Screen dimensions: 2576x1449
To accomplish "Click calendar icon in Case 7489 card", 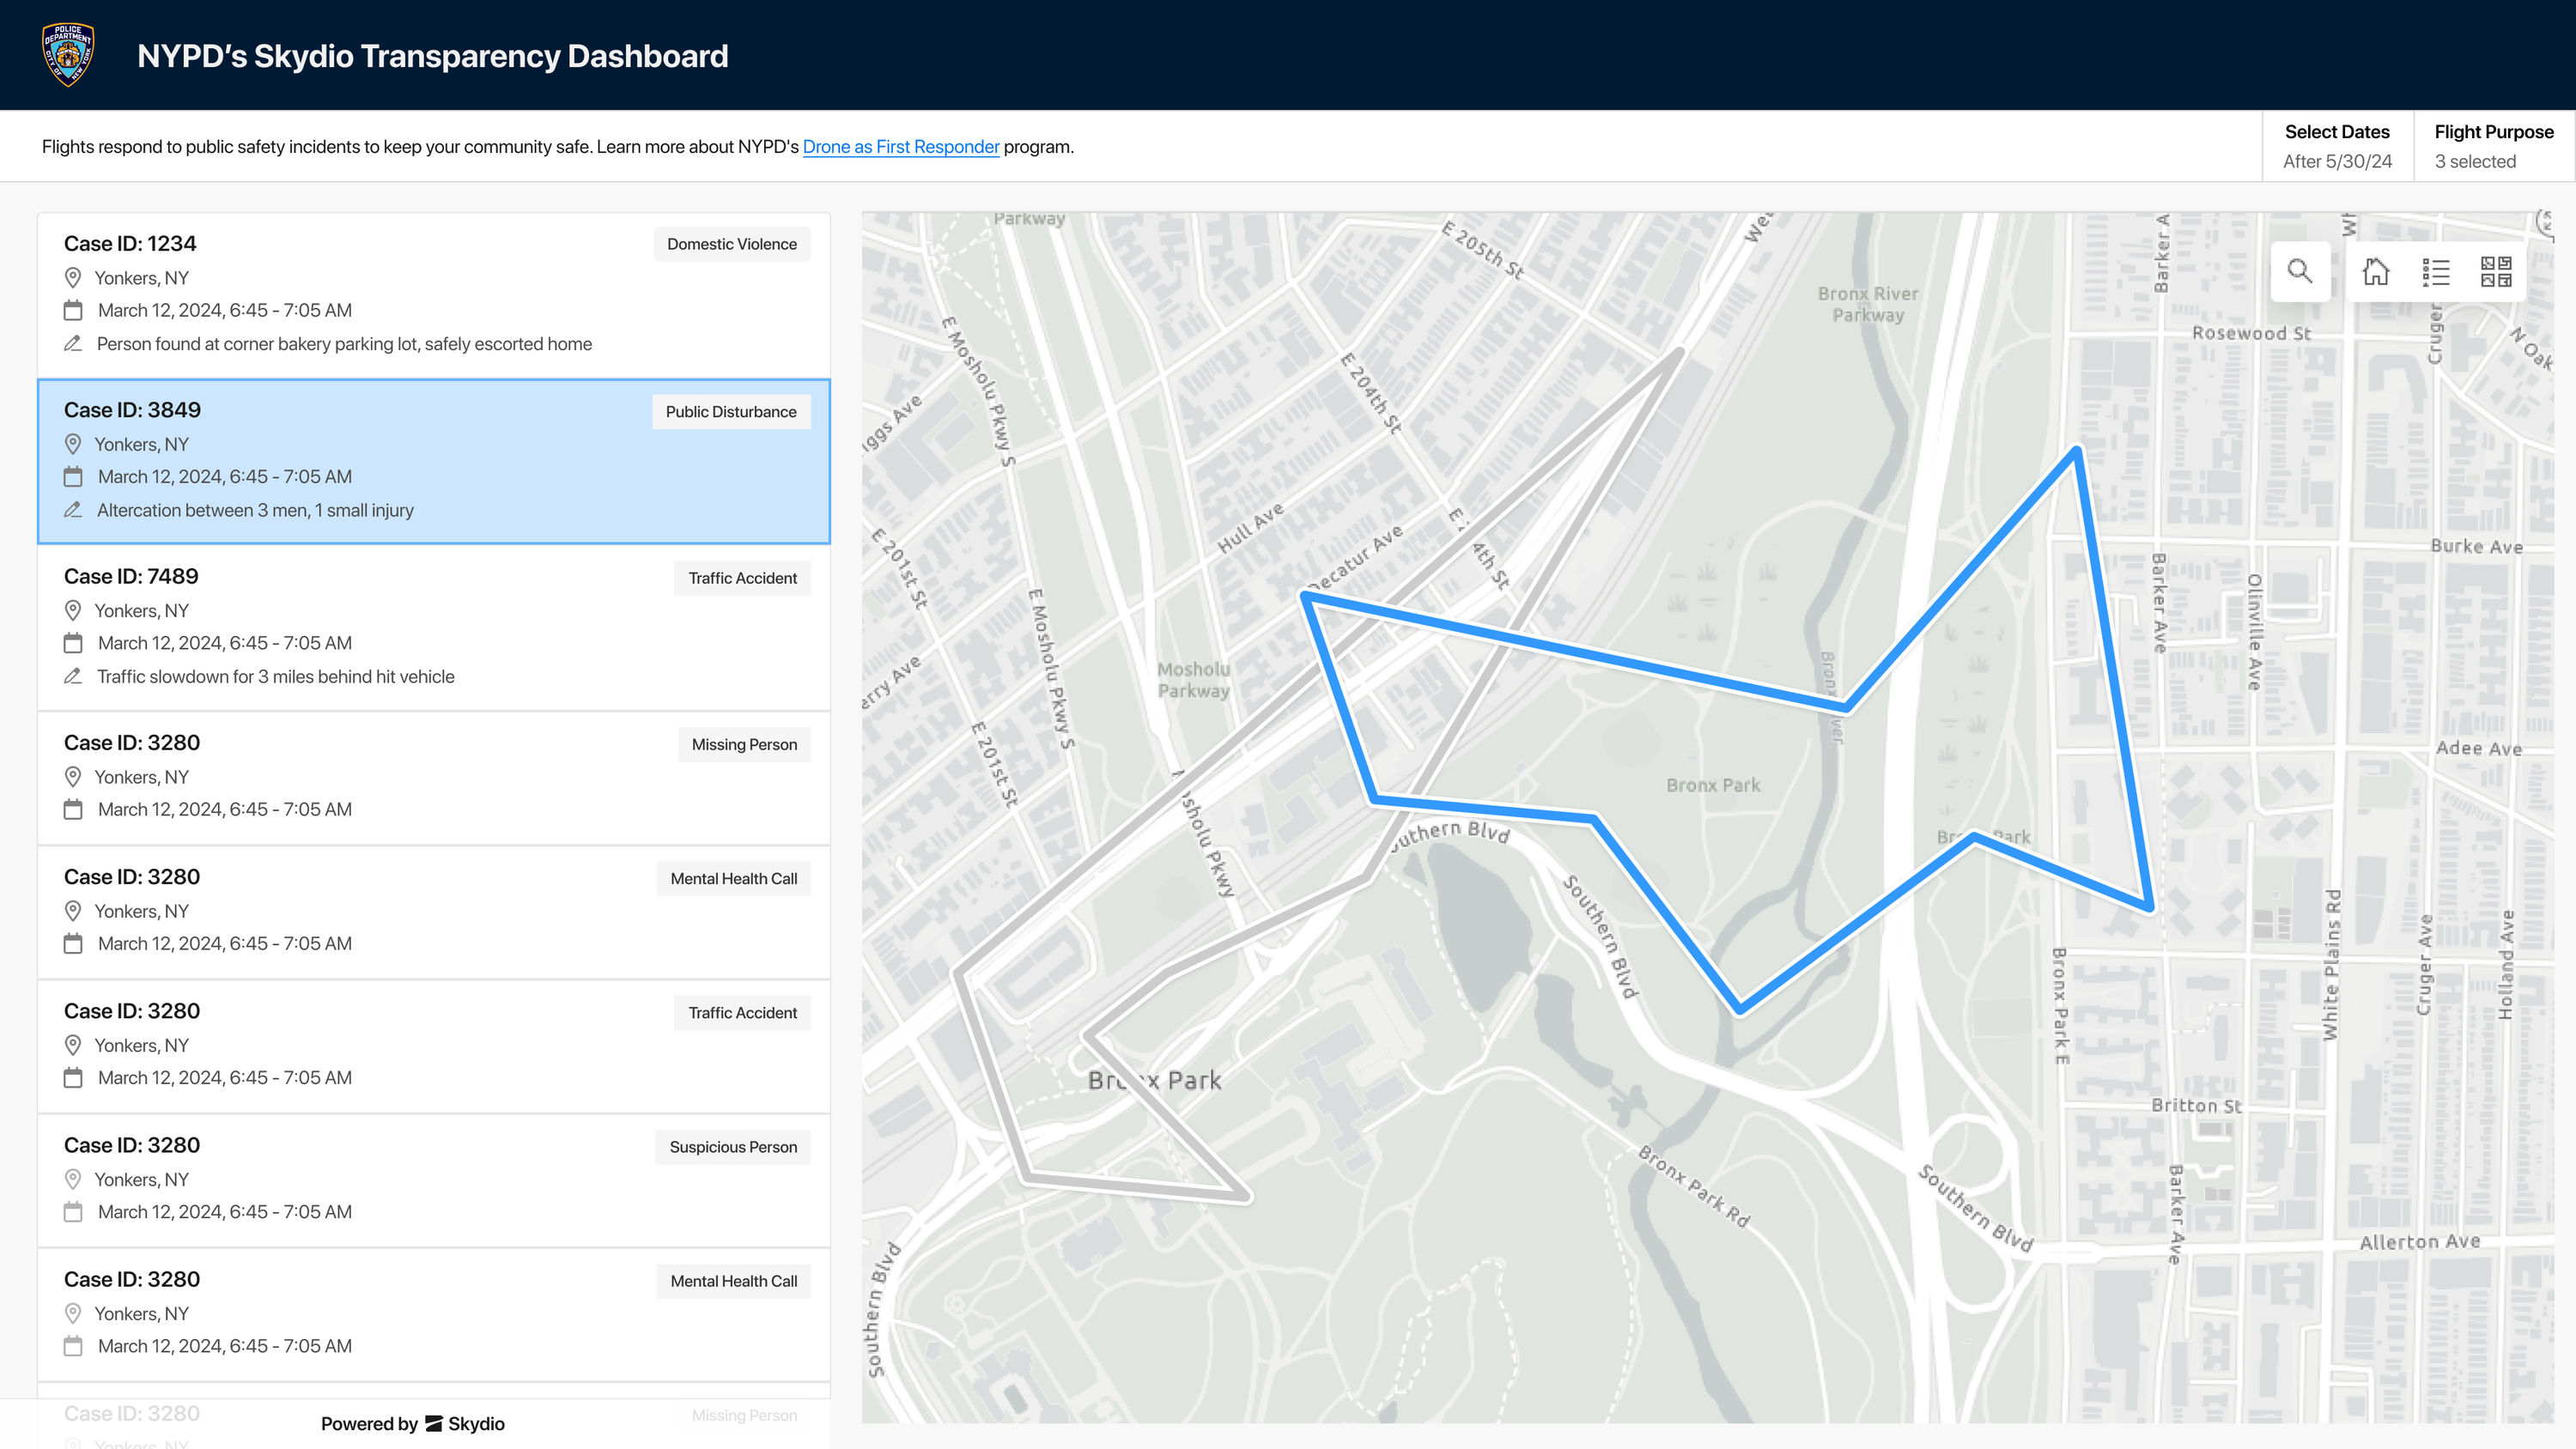I will [x=73, y=643].
